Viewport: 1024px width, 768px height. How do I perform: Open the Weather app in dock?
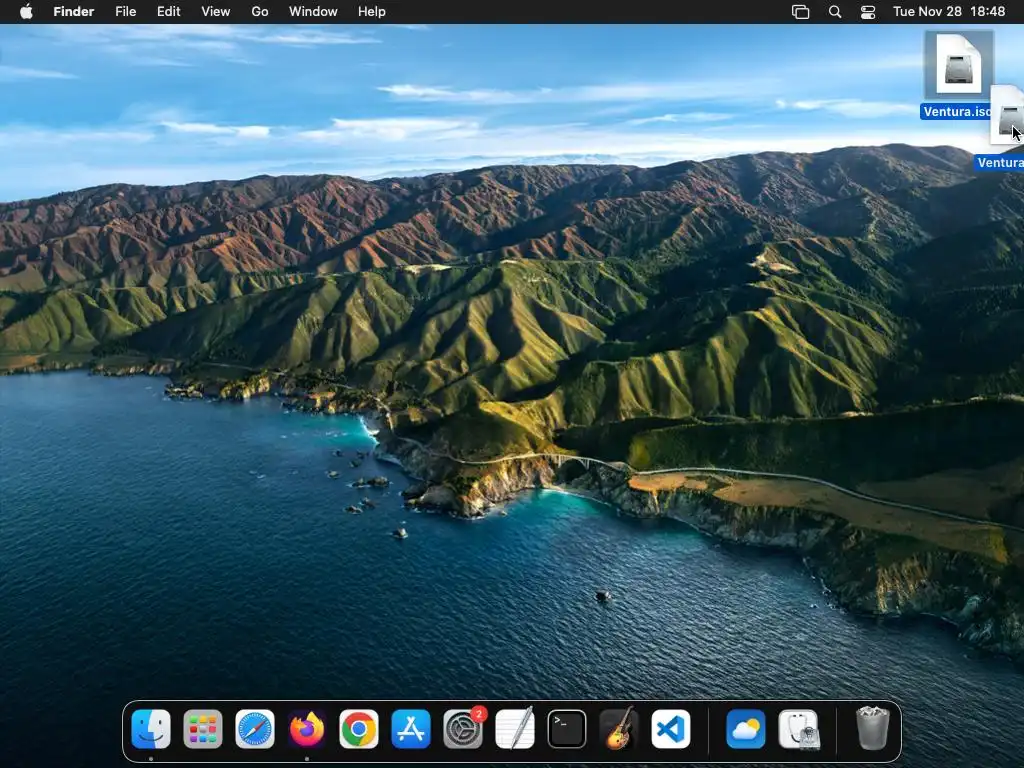[x=746, y=729]
